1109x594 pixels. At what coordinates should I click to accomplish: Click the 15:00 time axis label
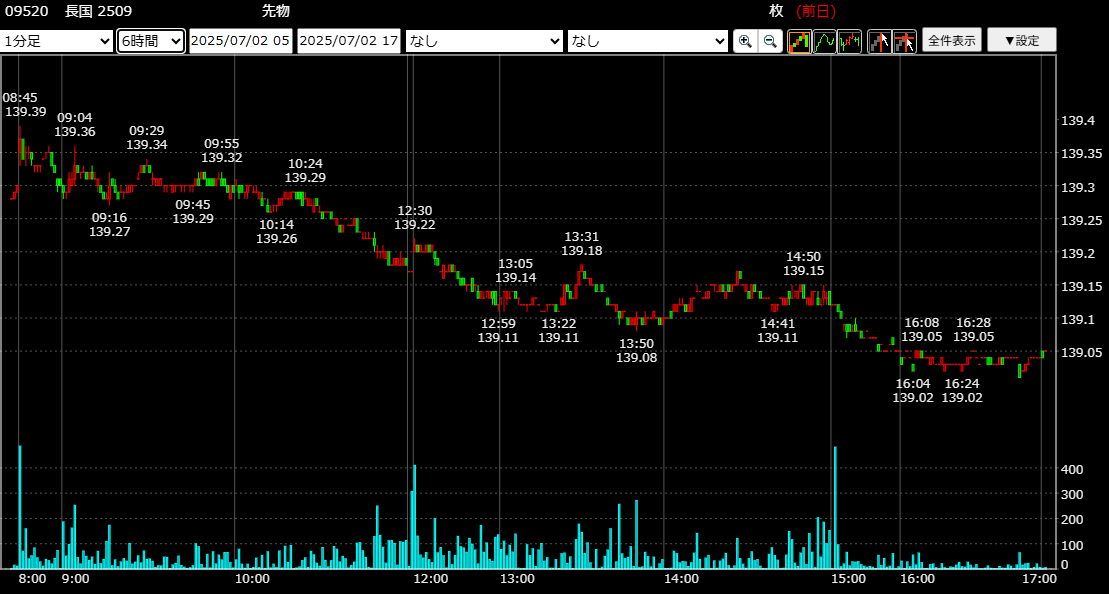tap(848, 578)
